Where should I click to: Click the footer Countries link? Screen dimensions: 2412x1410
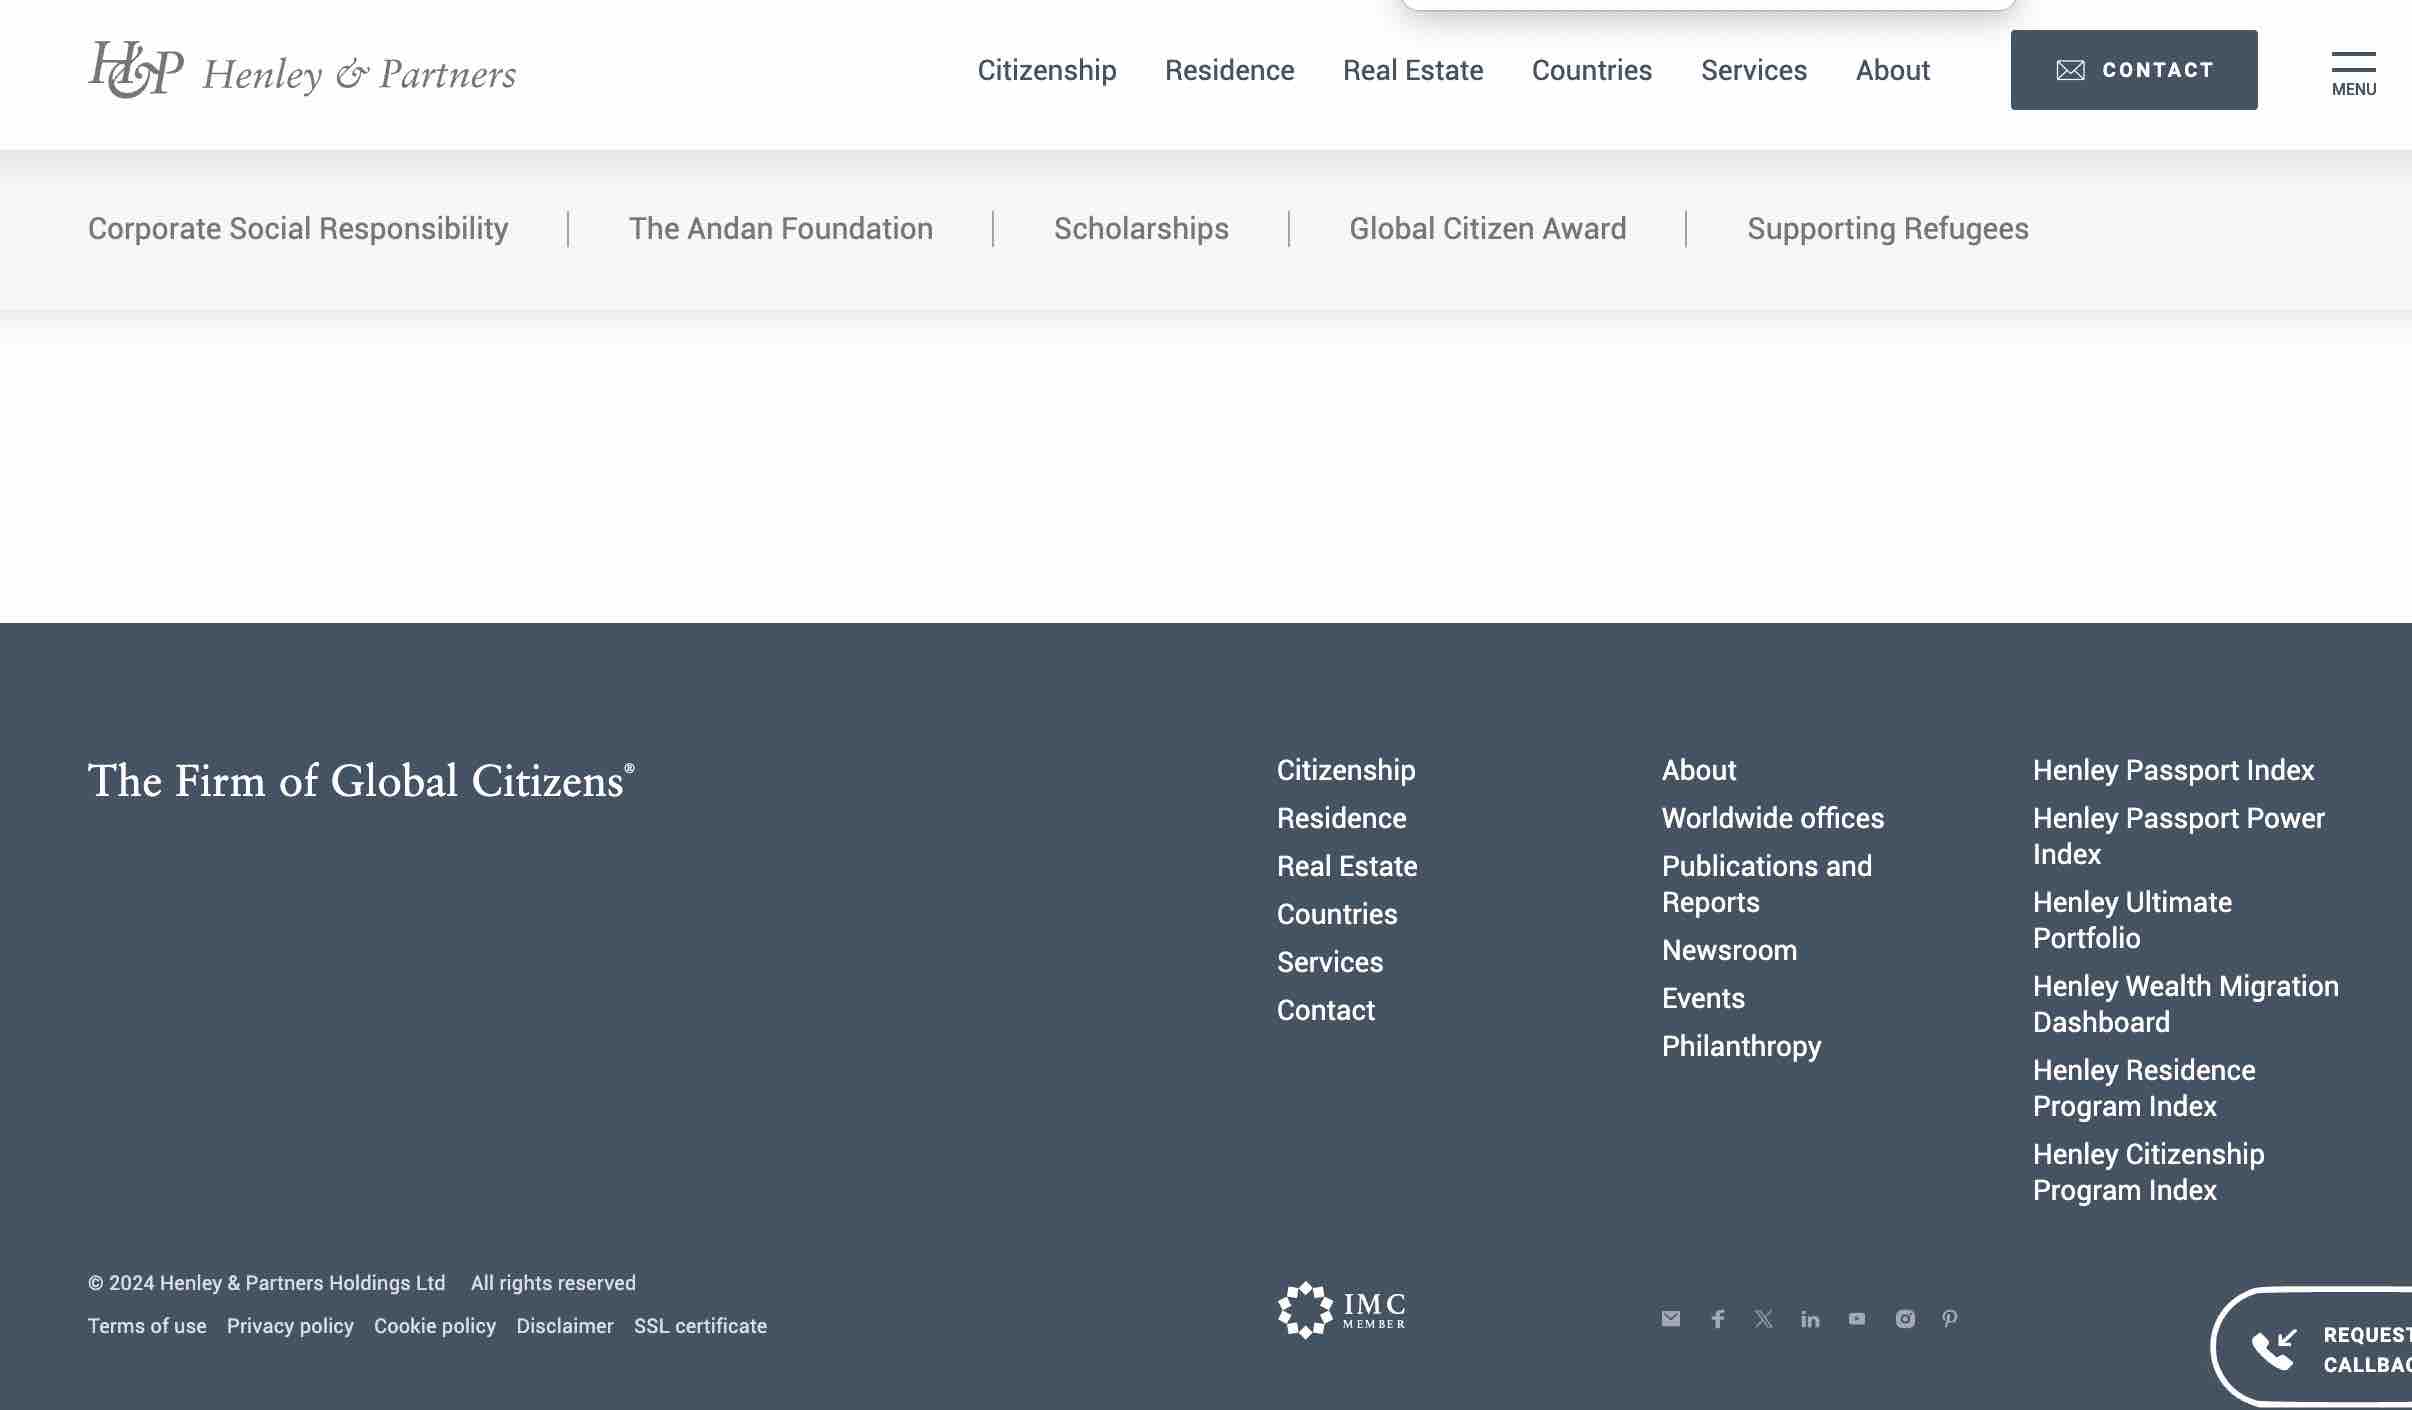tap(1337, 914)
